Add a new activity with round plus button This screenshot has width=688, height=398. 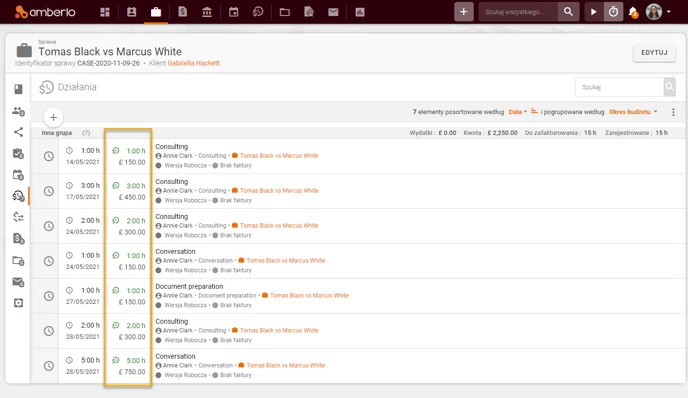click(x=54, y=118)
